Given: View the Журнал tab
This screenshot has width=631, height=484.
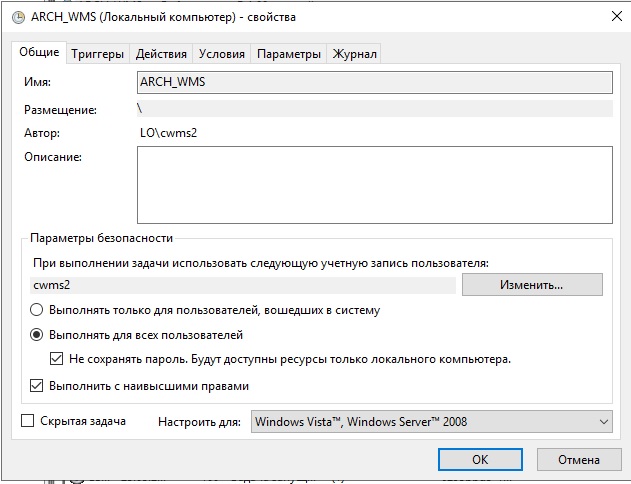Looking at the screenshot, I should tap(354, 54).
